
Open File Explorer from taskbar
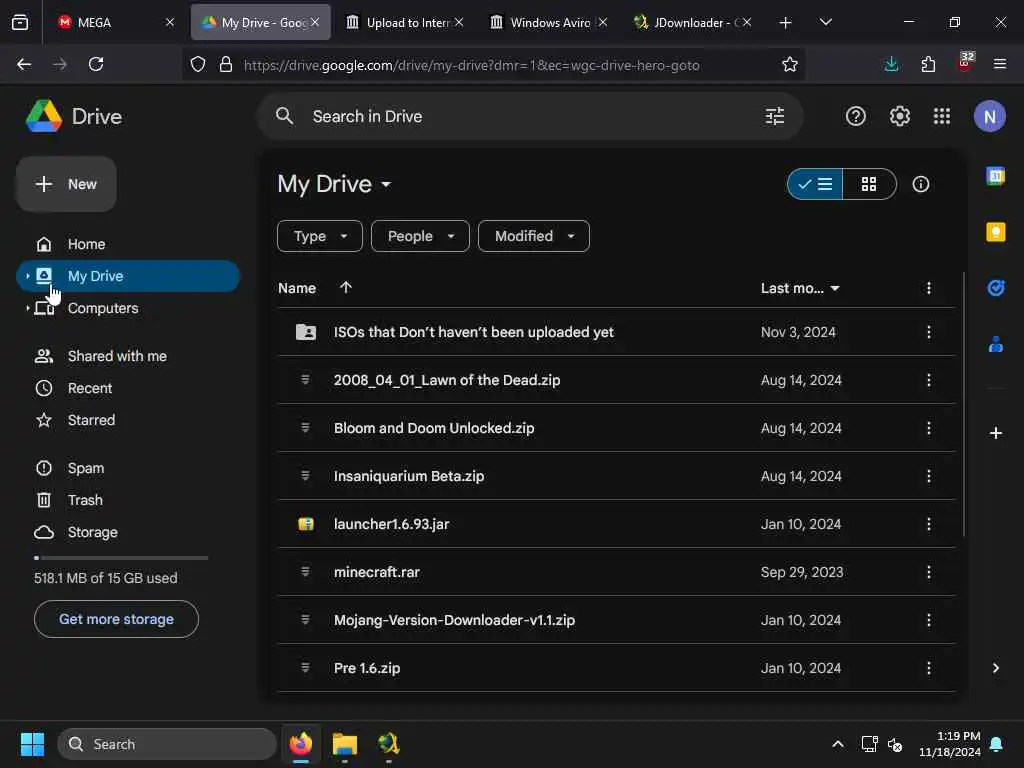pos(344,744)
